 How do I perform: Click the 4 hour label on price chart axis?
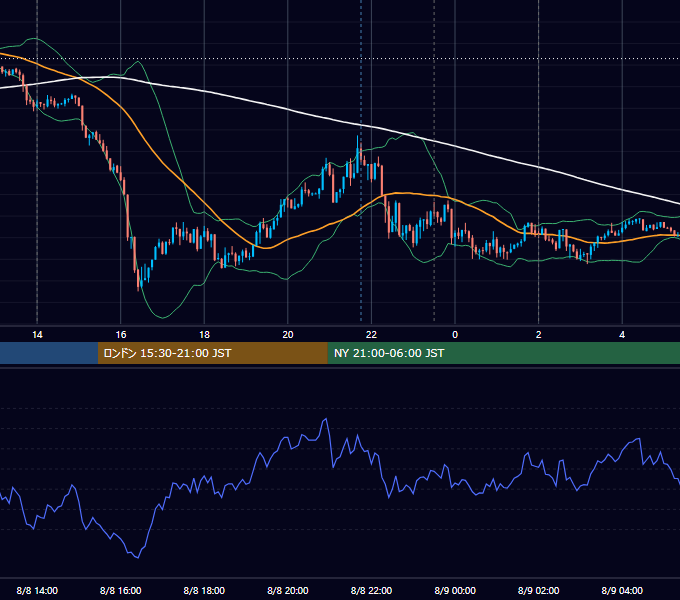click(x=622, y=335)
